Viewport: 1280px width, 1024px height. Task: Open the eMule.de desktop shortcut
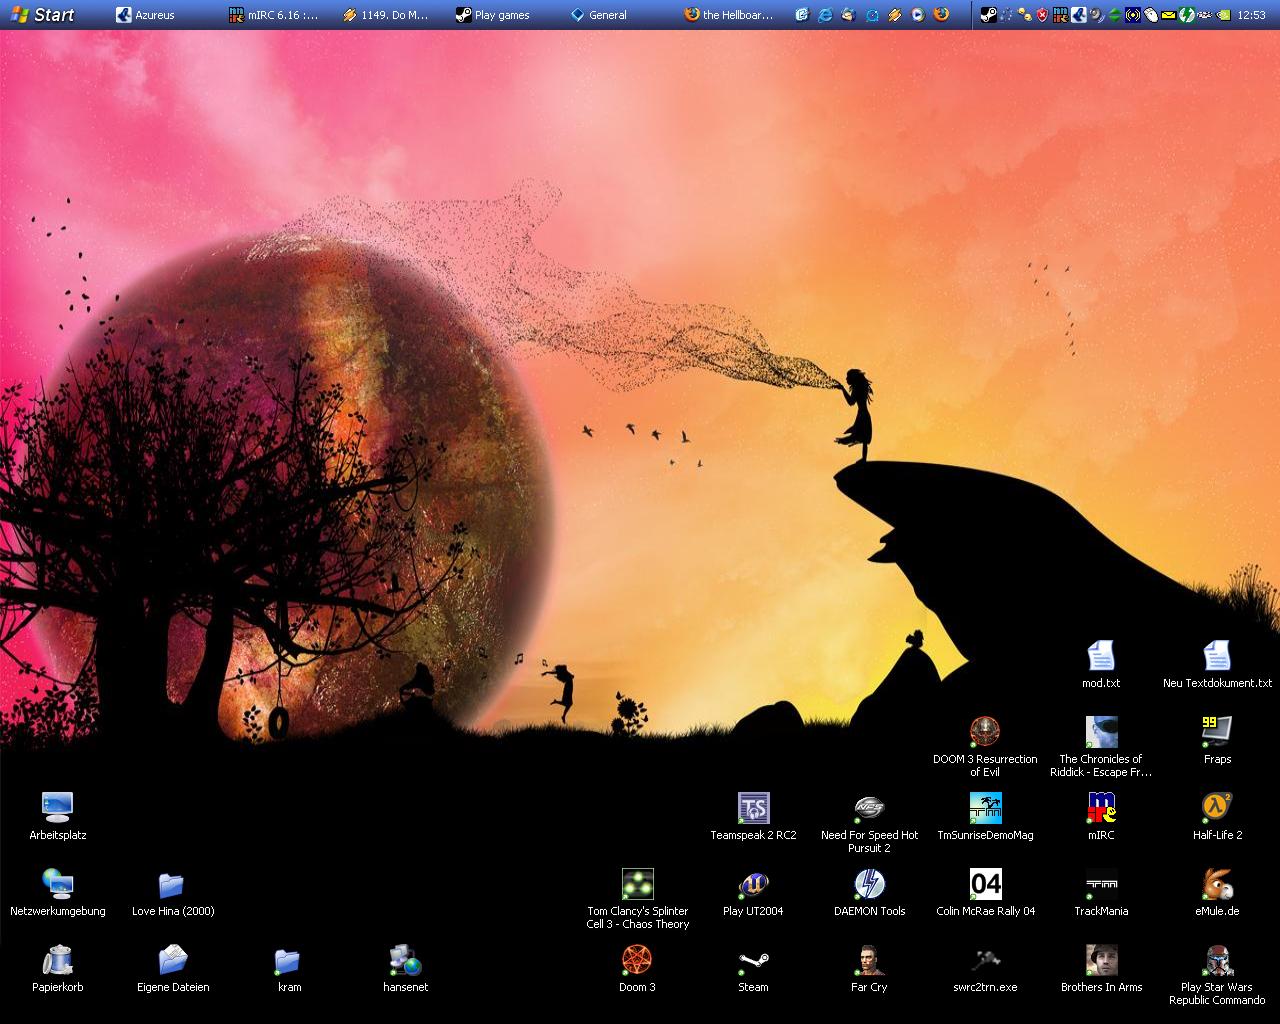[1217, 885]
